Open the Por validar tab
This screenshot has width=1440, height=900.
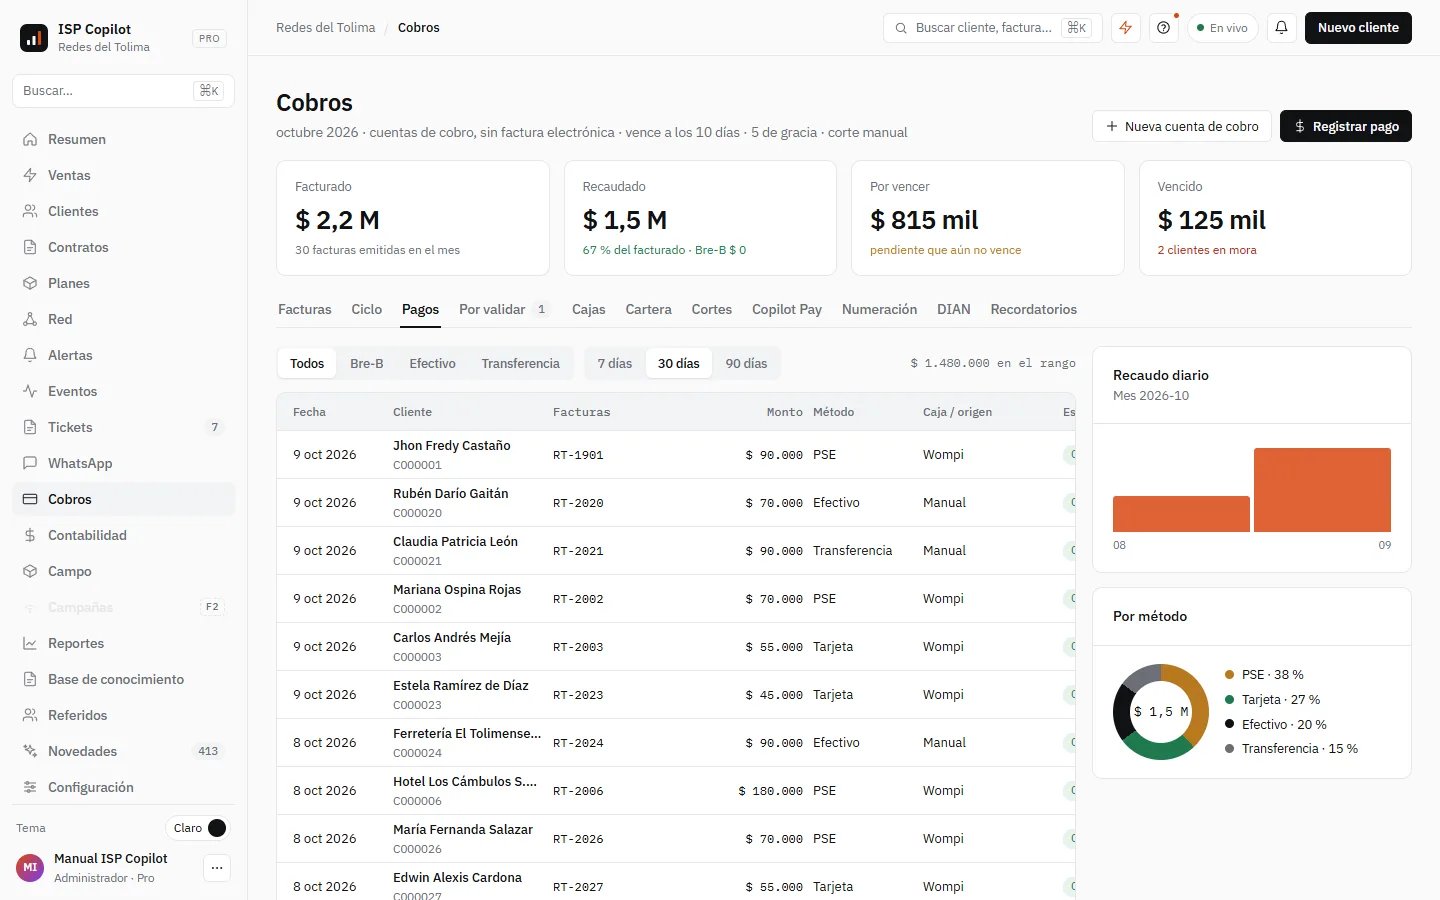coord(504,309)
